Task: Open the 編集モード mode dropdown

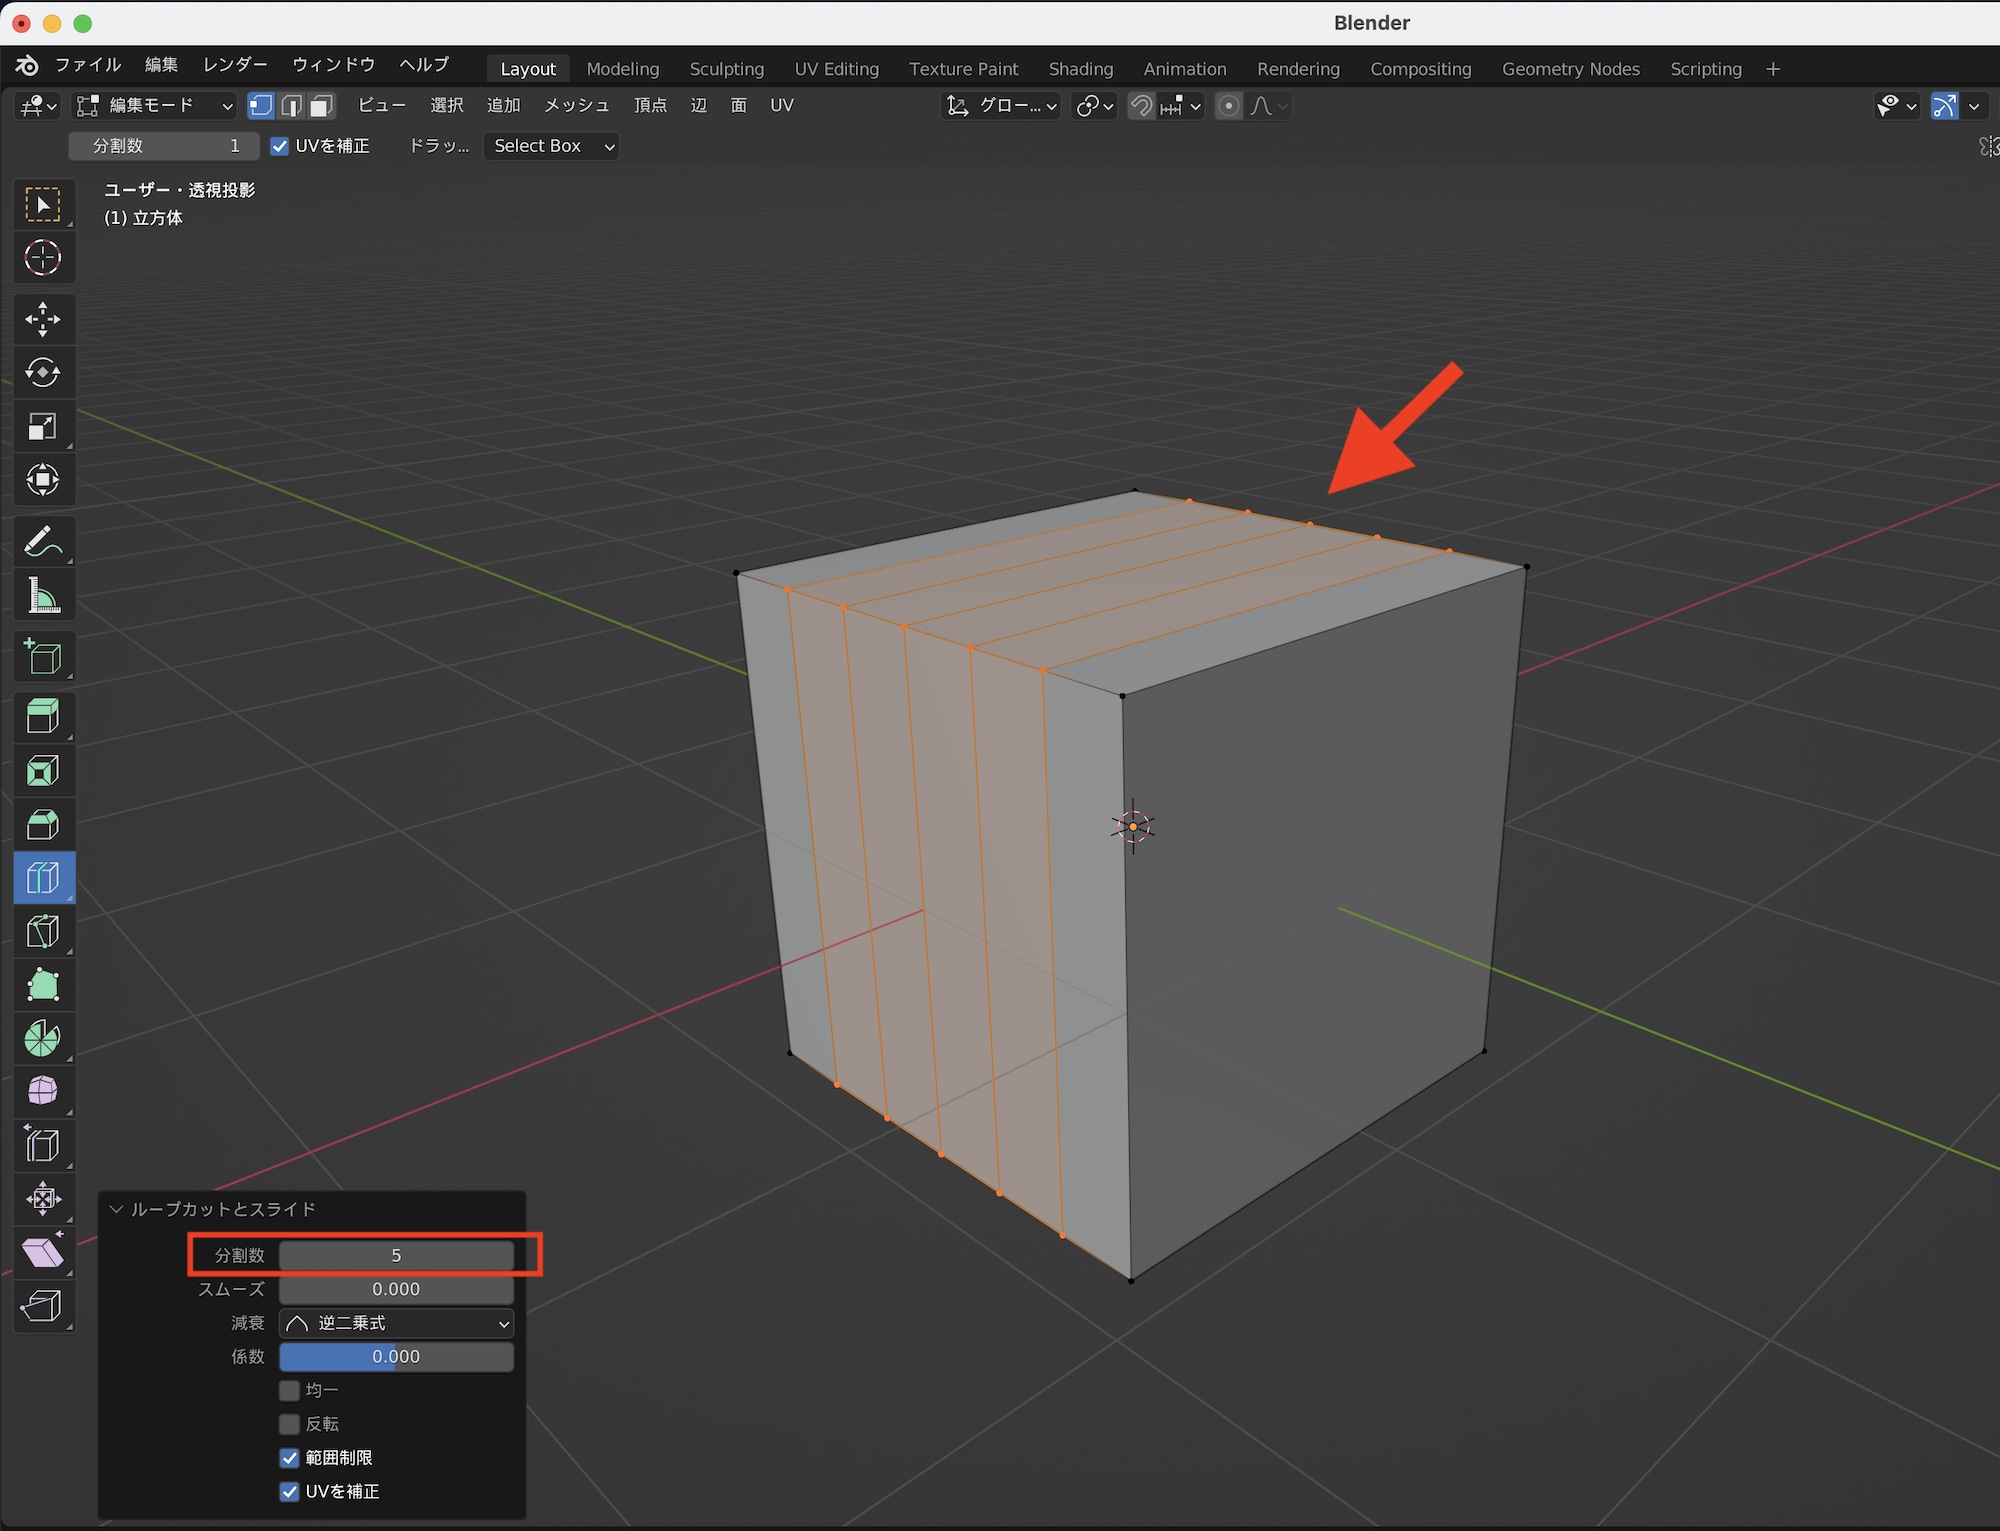Action: 156,106
